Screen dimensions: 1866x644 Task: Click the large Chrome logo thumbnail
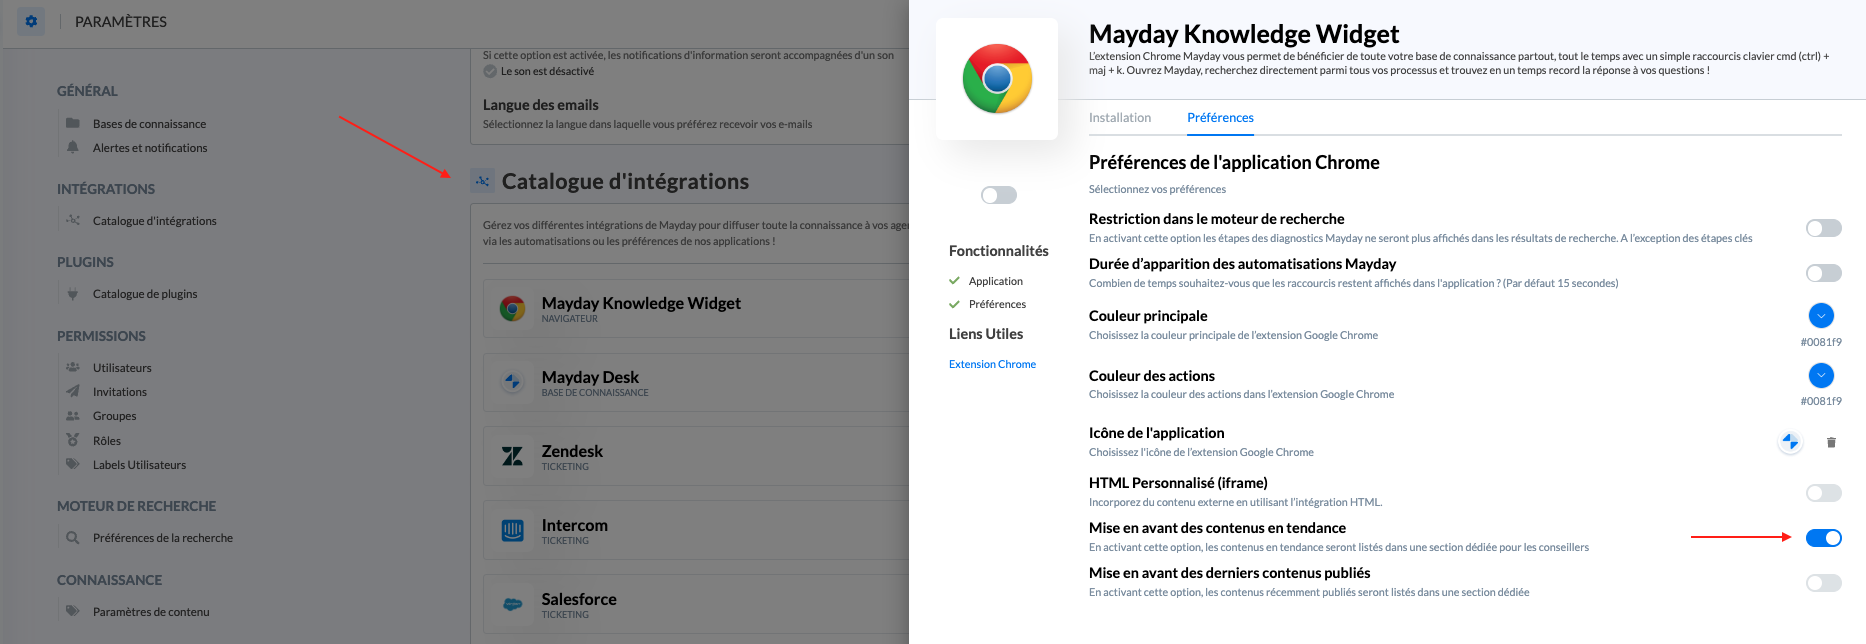[996, 79]
